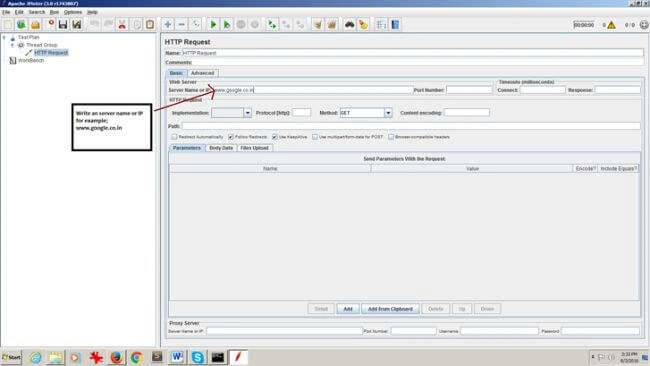This screenshot has width=650, height=366.
Task: Click the Paste clipboard icon
Action: 150,24
